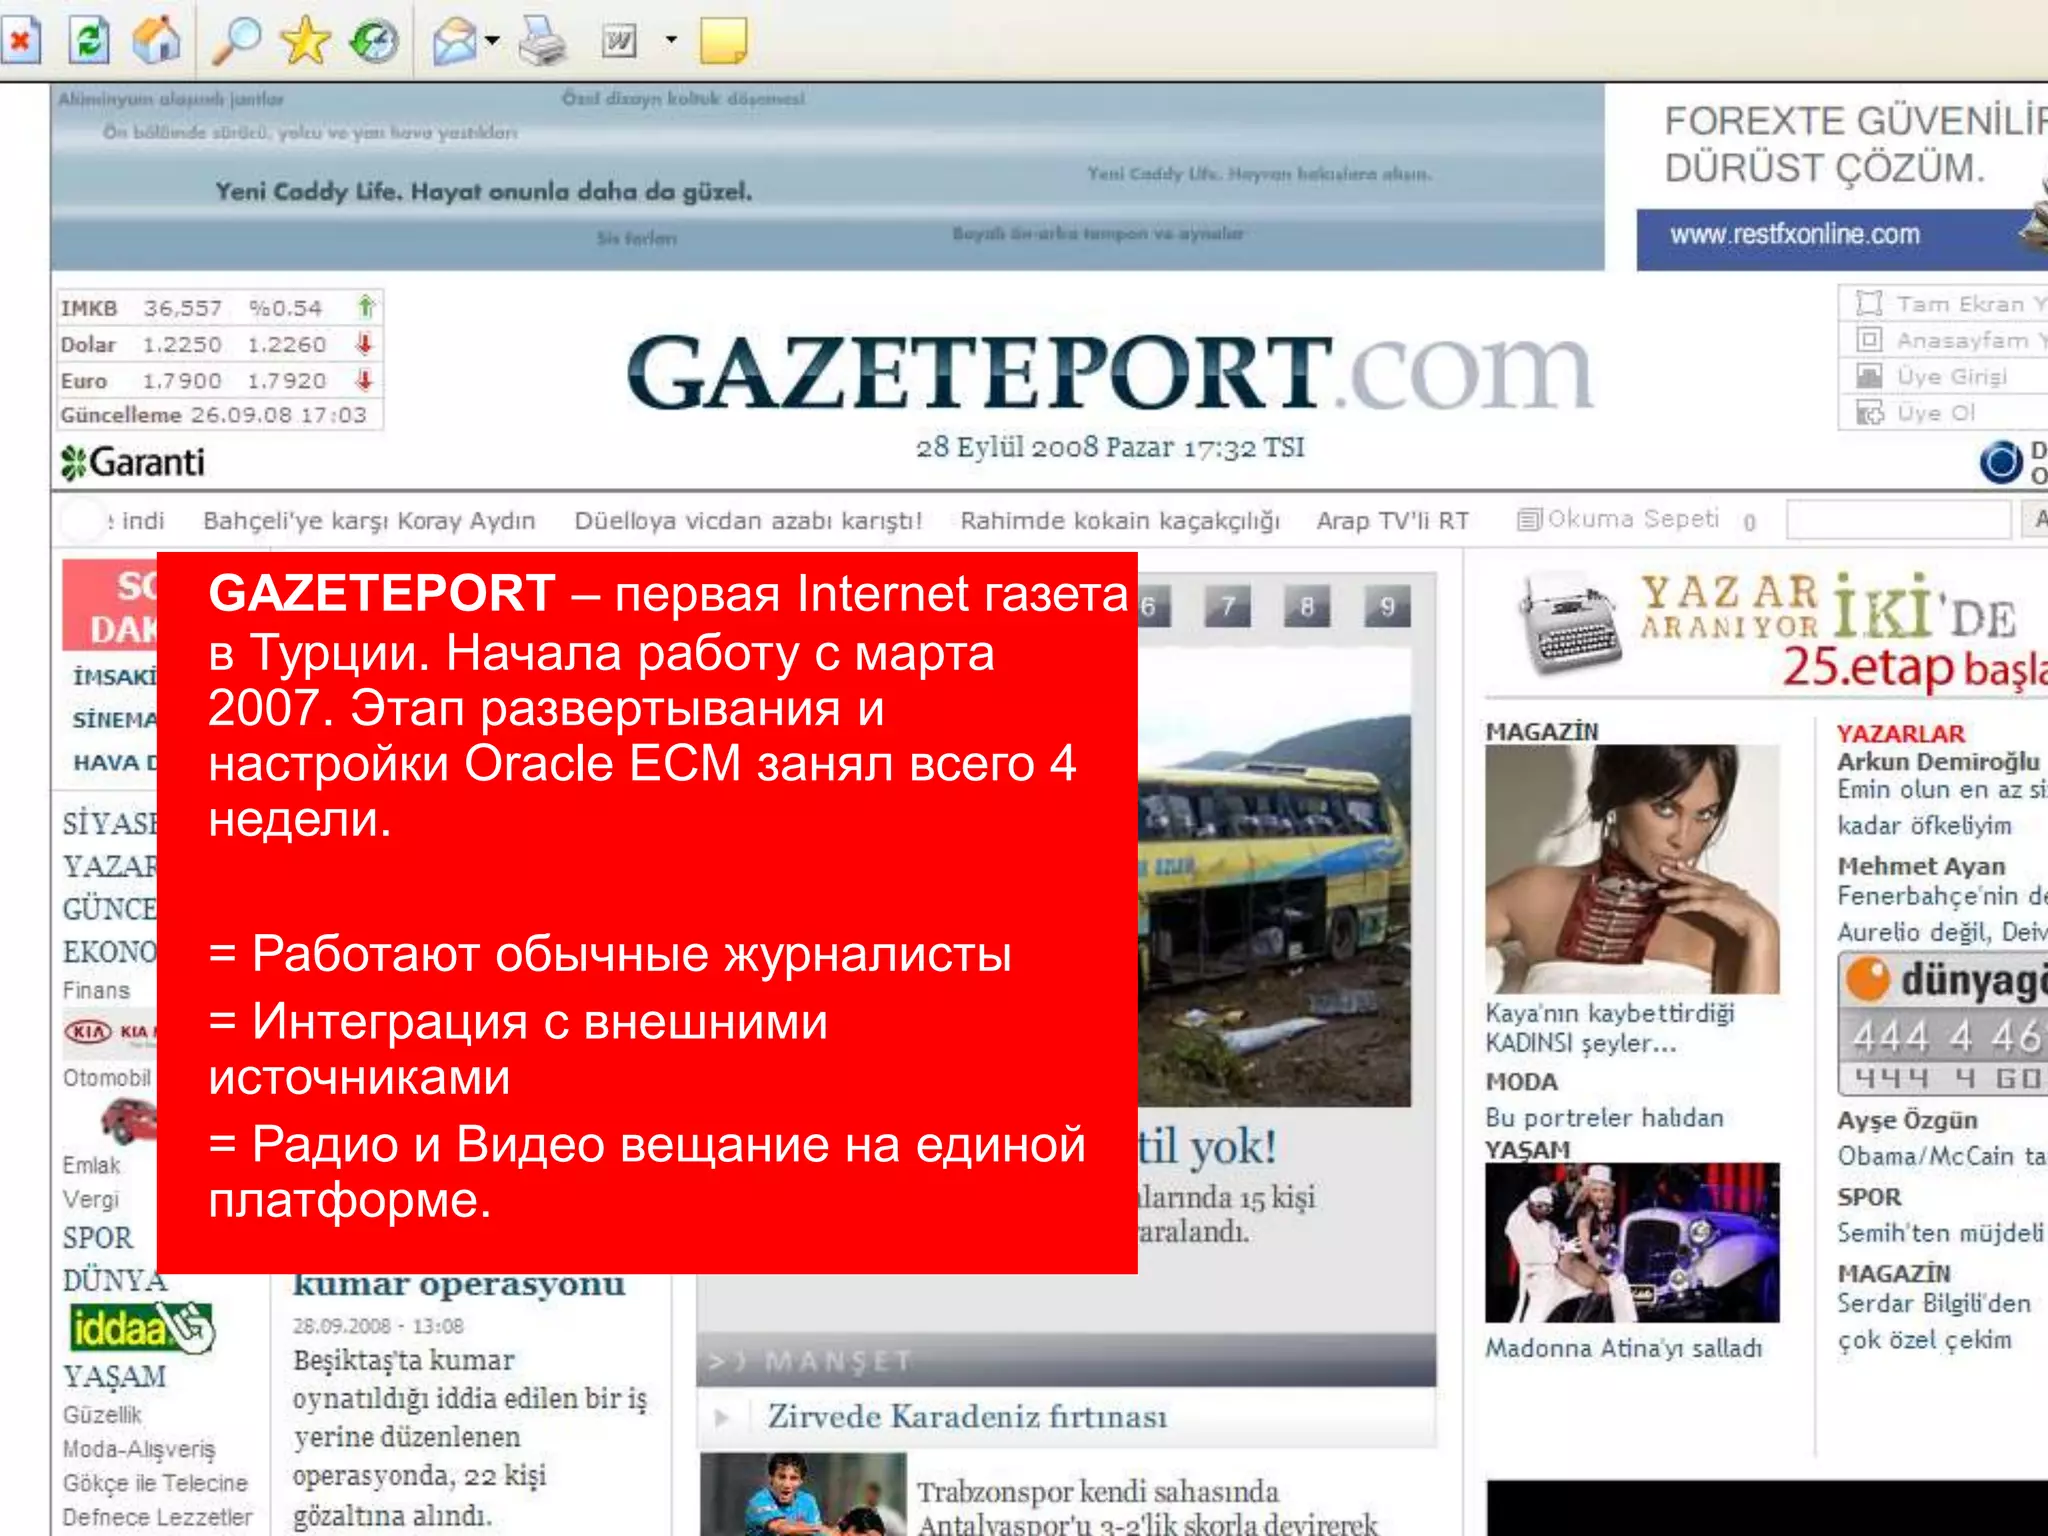Click the GAZETEPORT.com logo

1110,372
